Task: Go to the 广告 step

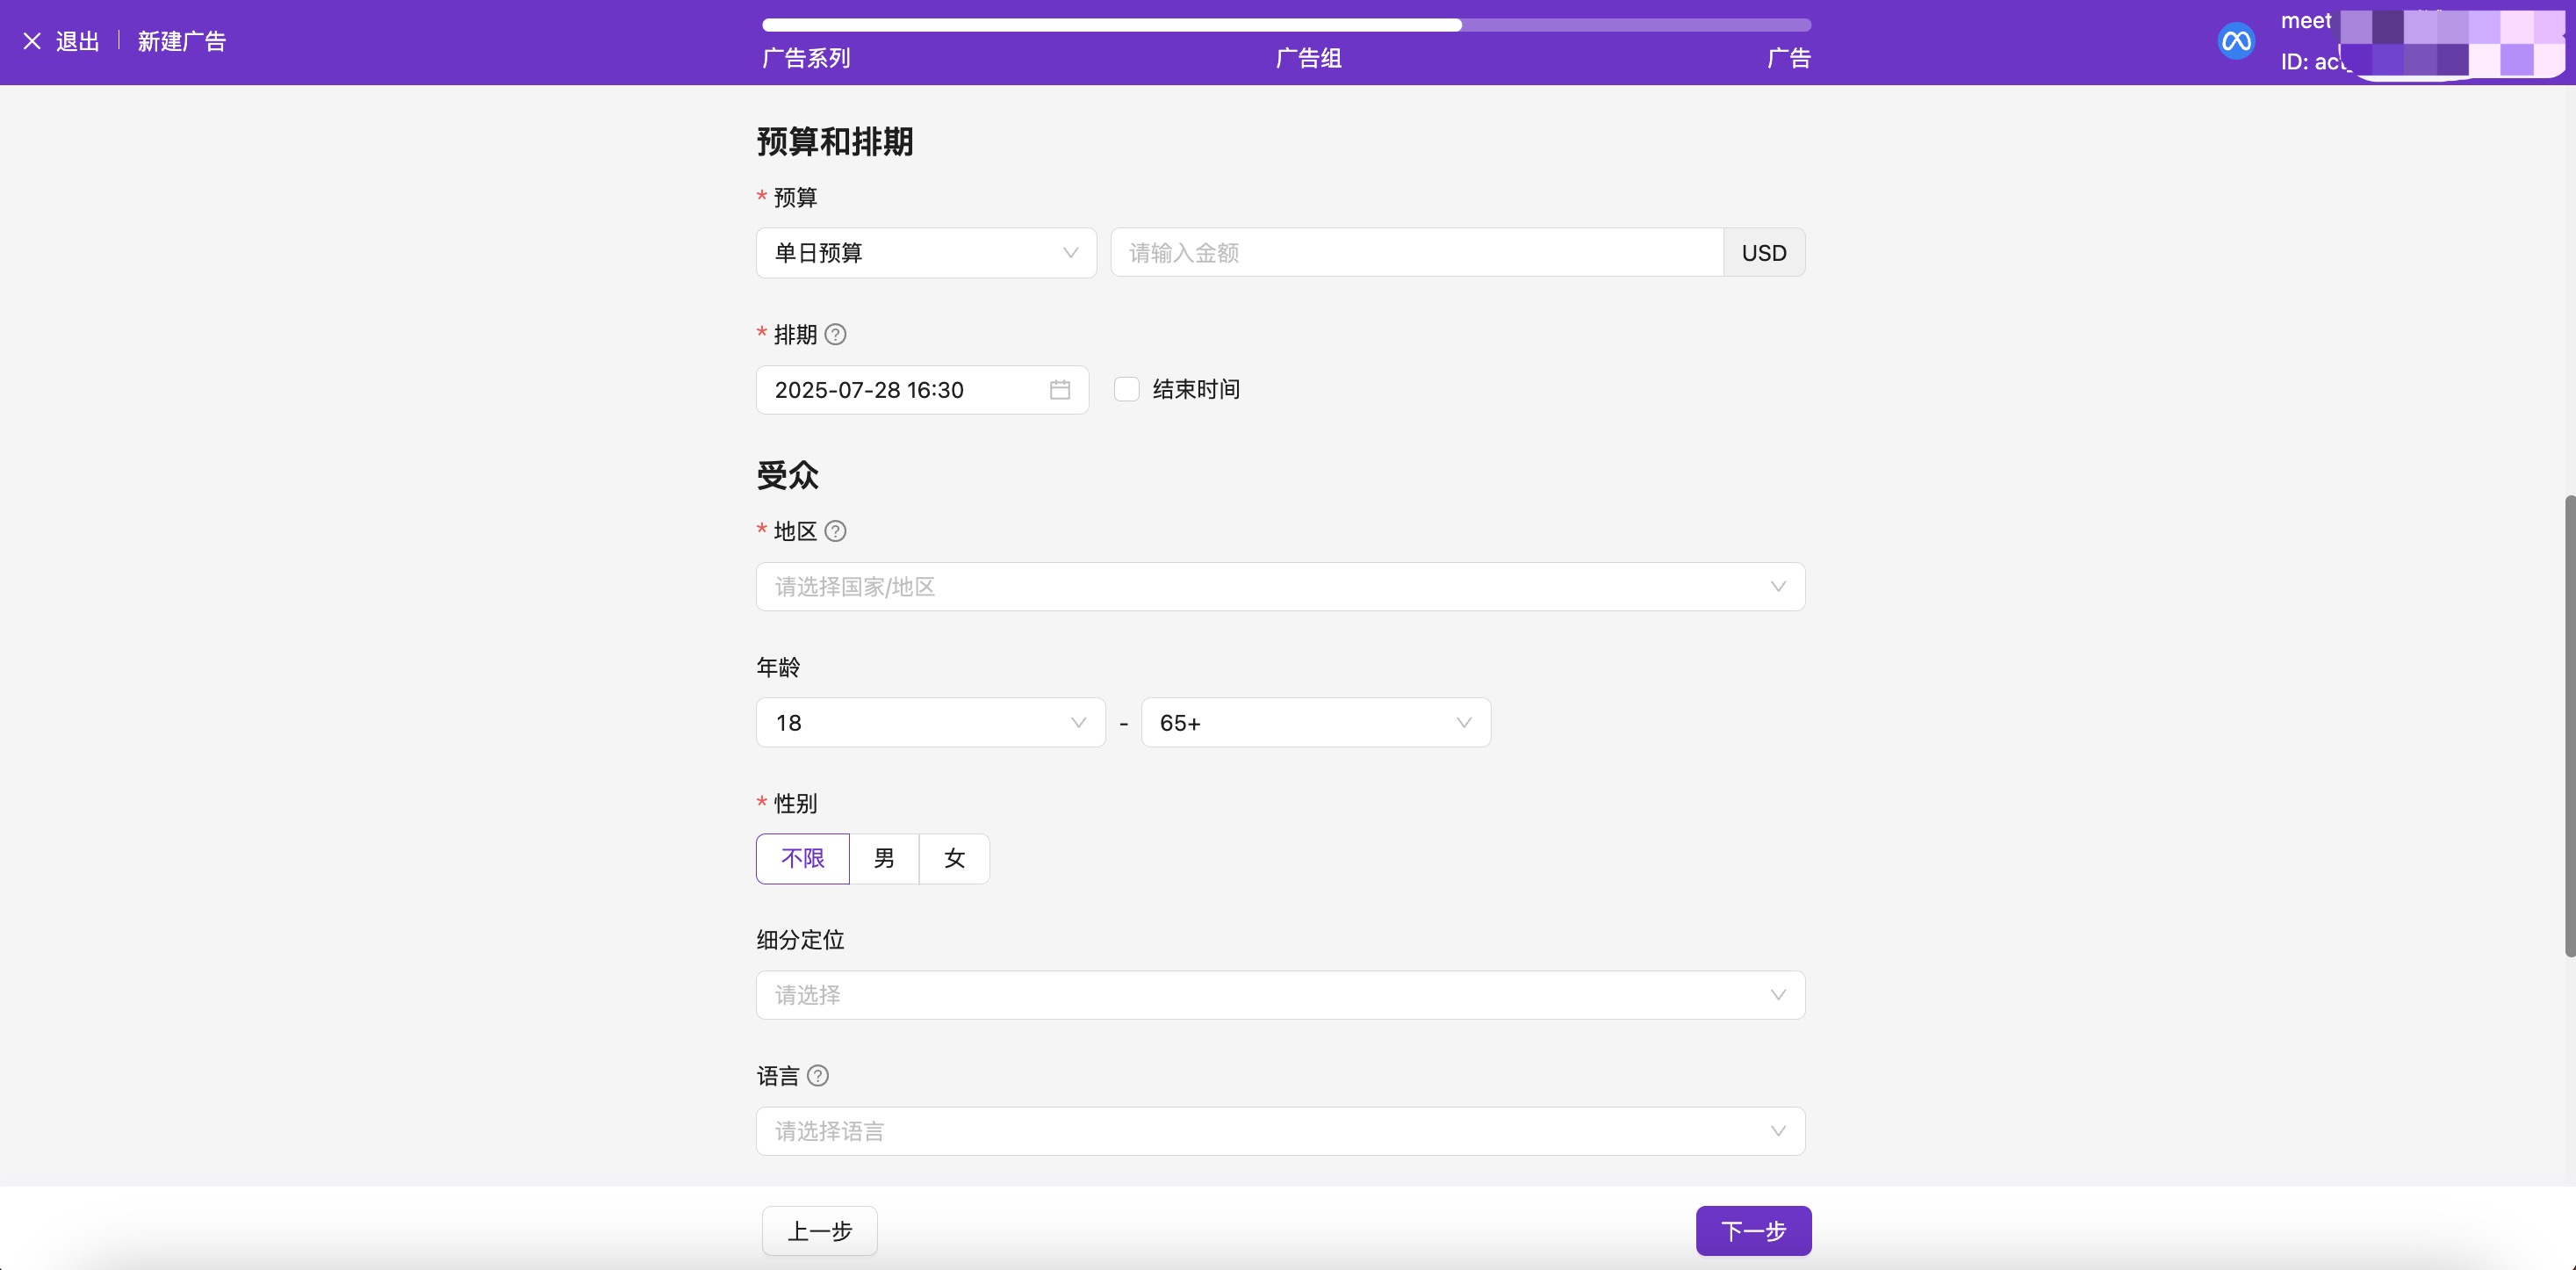Action: [1788, 58]
